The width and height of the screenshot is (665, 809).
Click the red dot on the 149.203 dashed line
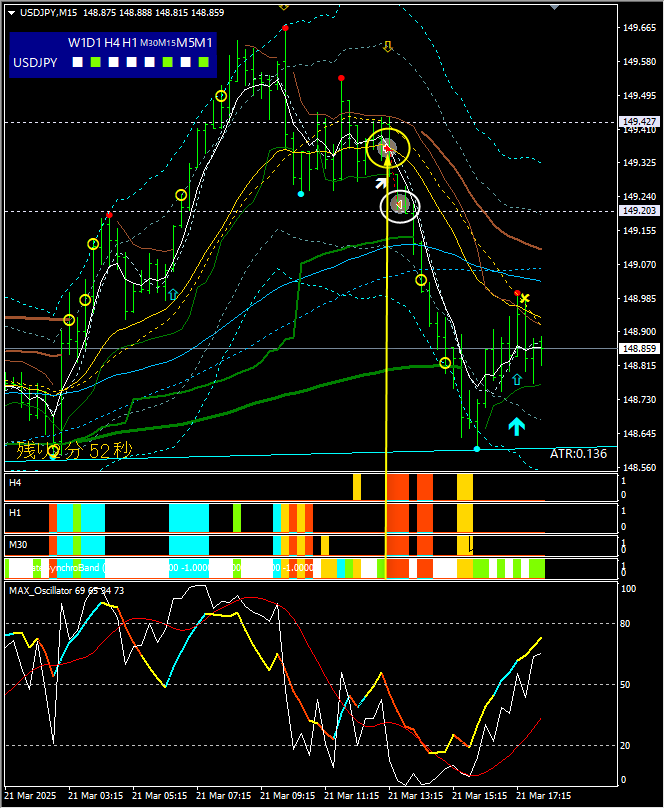[109, 215]
